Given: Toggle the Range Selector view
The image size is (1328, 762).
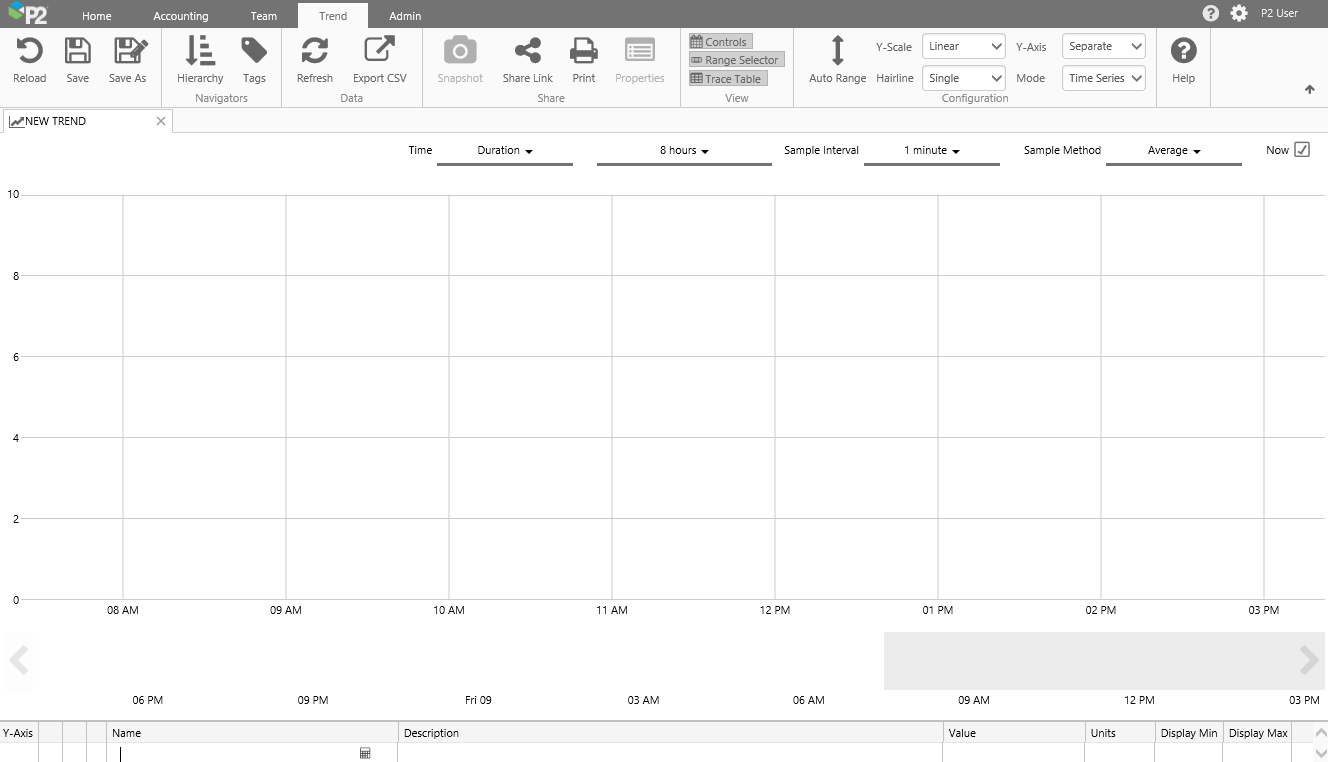Looking at the screenshot, I should tap(736, 60).
